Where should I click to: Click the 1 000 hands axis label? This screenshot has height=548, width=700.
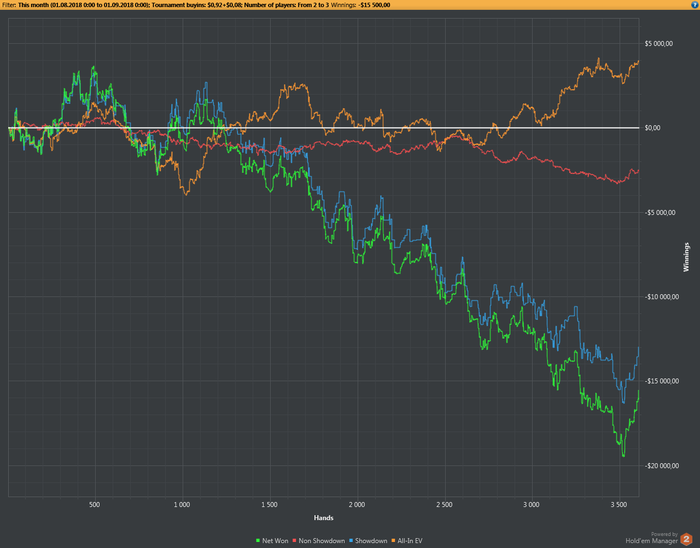tap(182, 505)
